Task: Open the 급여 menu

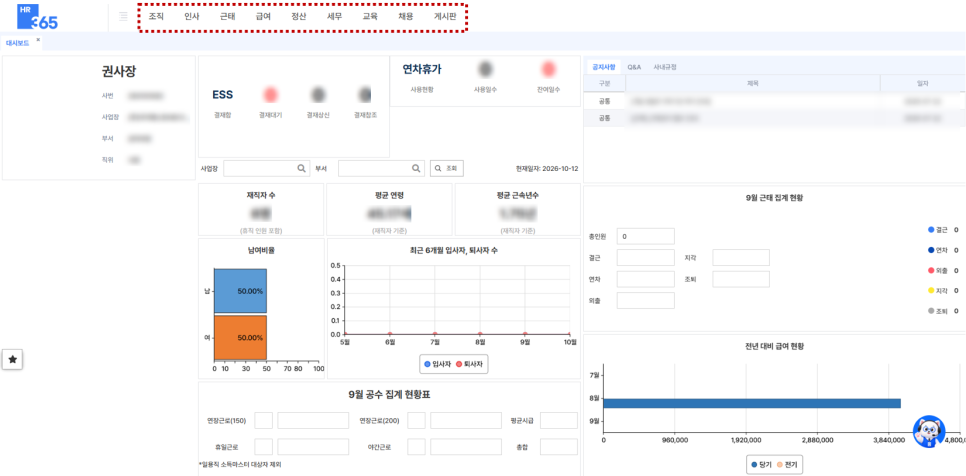Action: (x=263, y=17)
